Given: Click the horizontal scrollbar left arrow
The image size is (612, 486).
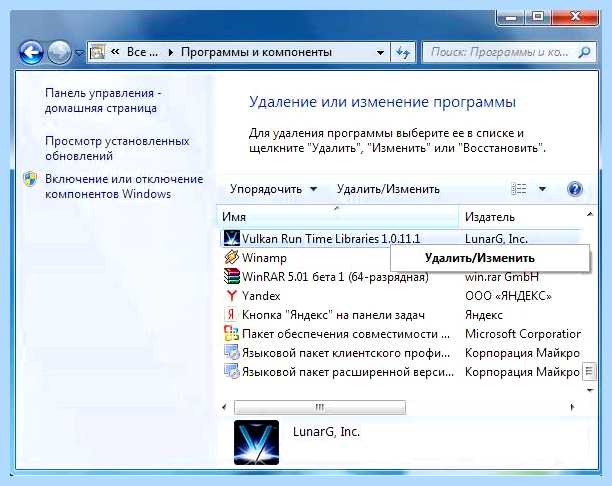Looking at the screenshot, I should tap(224, 407).
